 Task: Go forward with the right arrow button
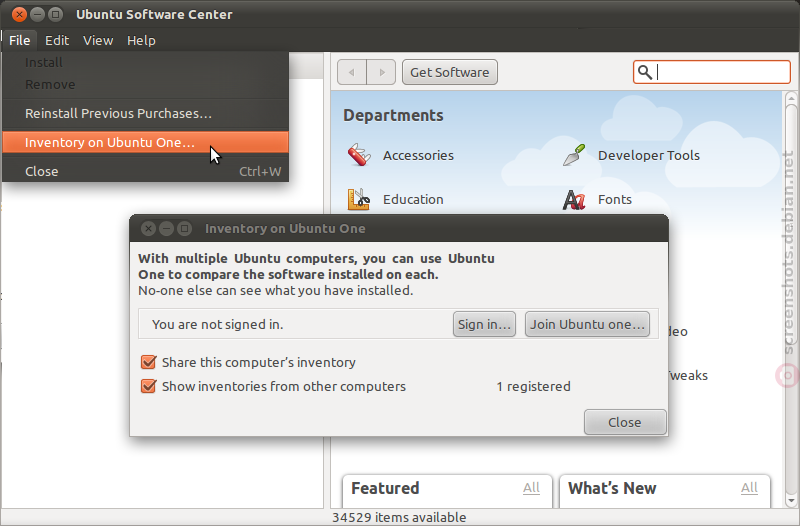tap(381, 72)
